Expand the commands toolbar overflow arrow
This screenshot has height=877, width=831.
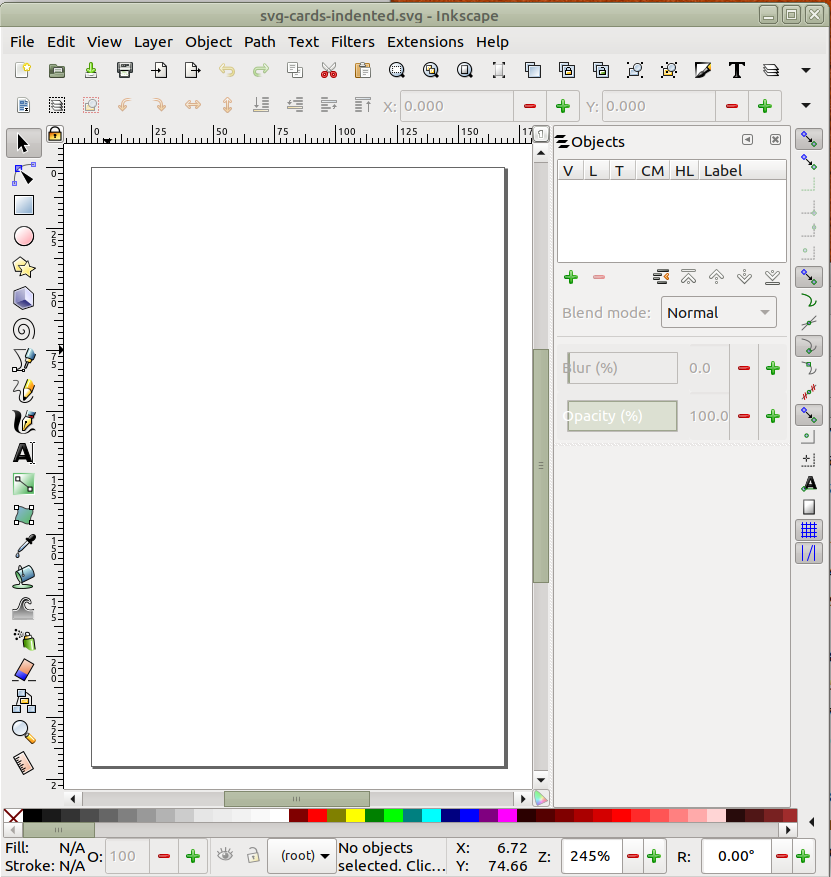[806, 70]
